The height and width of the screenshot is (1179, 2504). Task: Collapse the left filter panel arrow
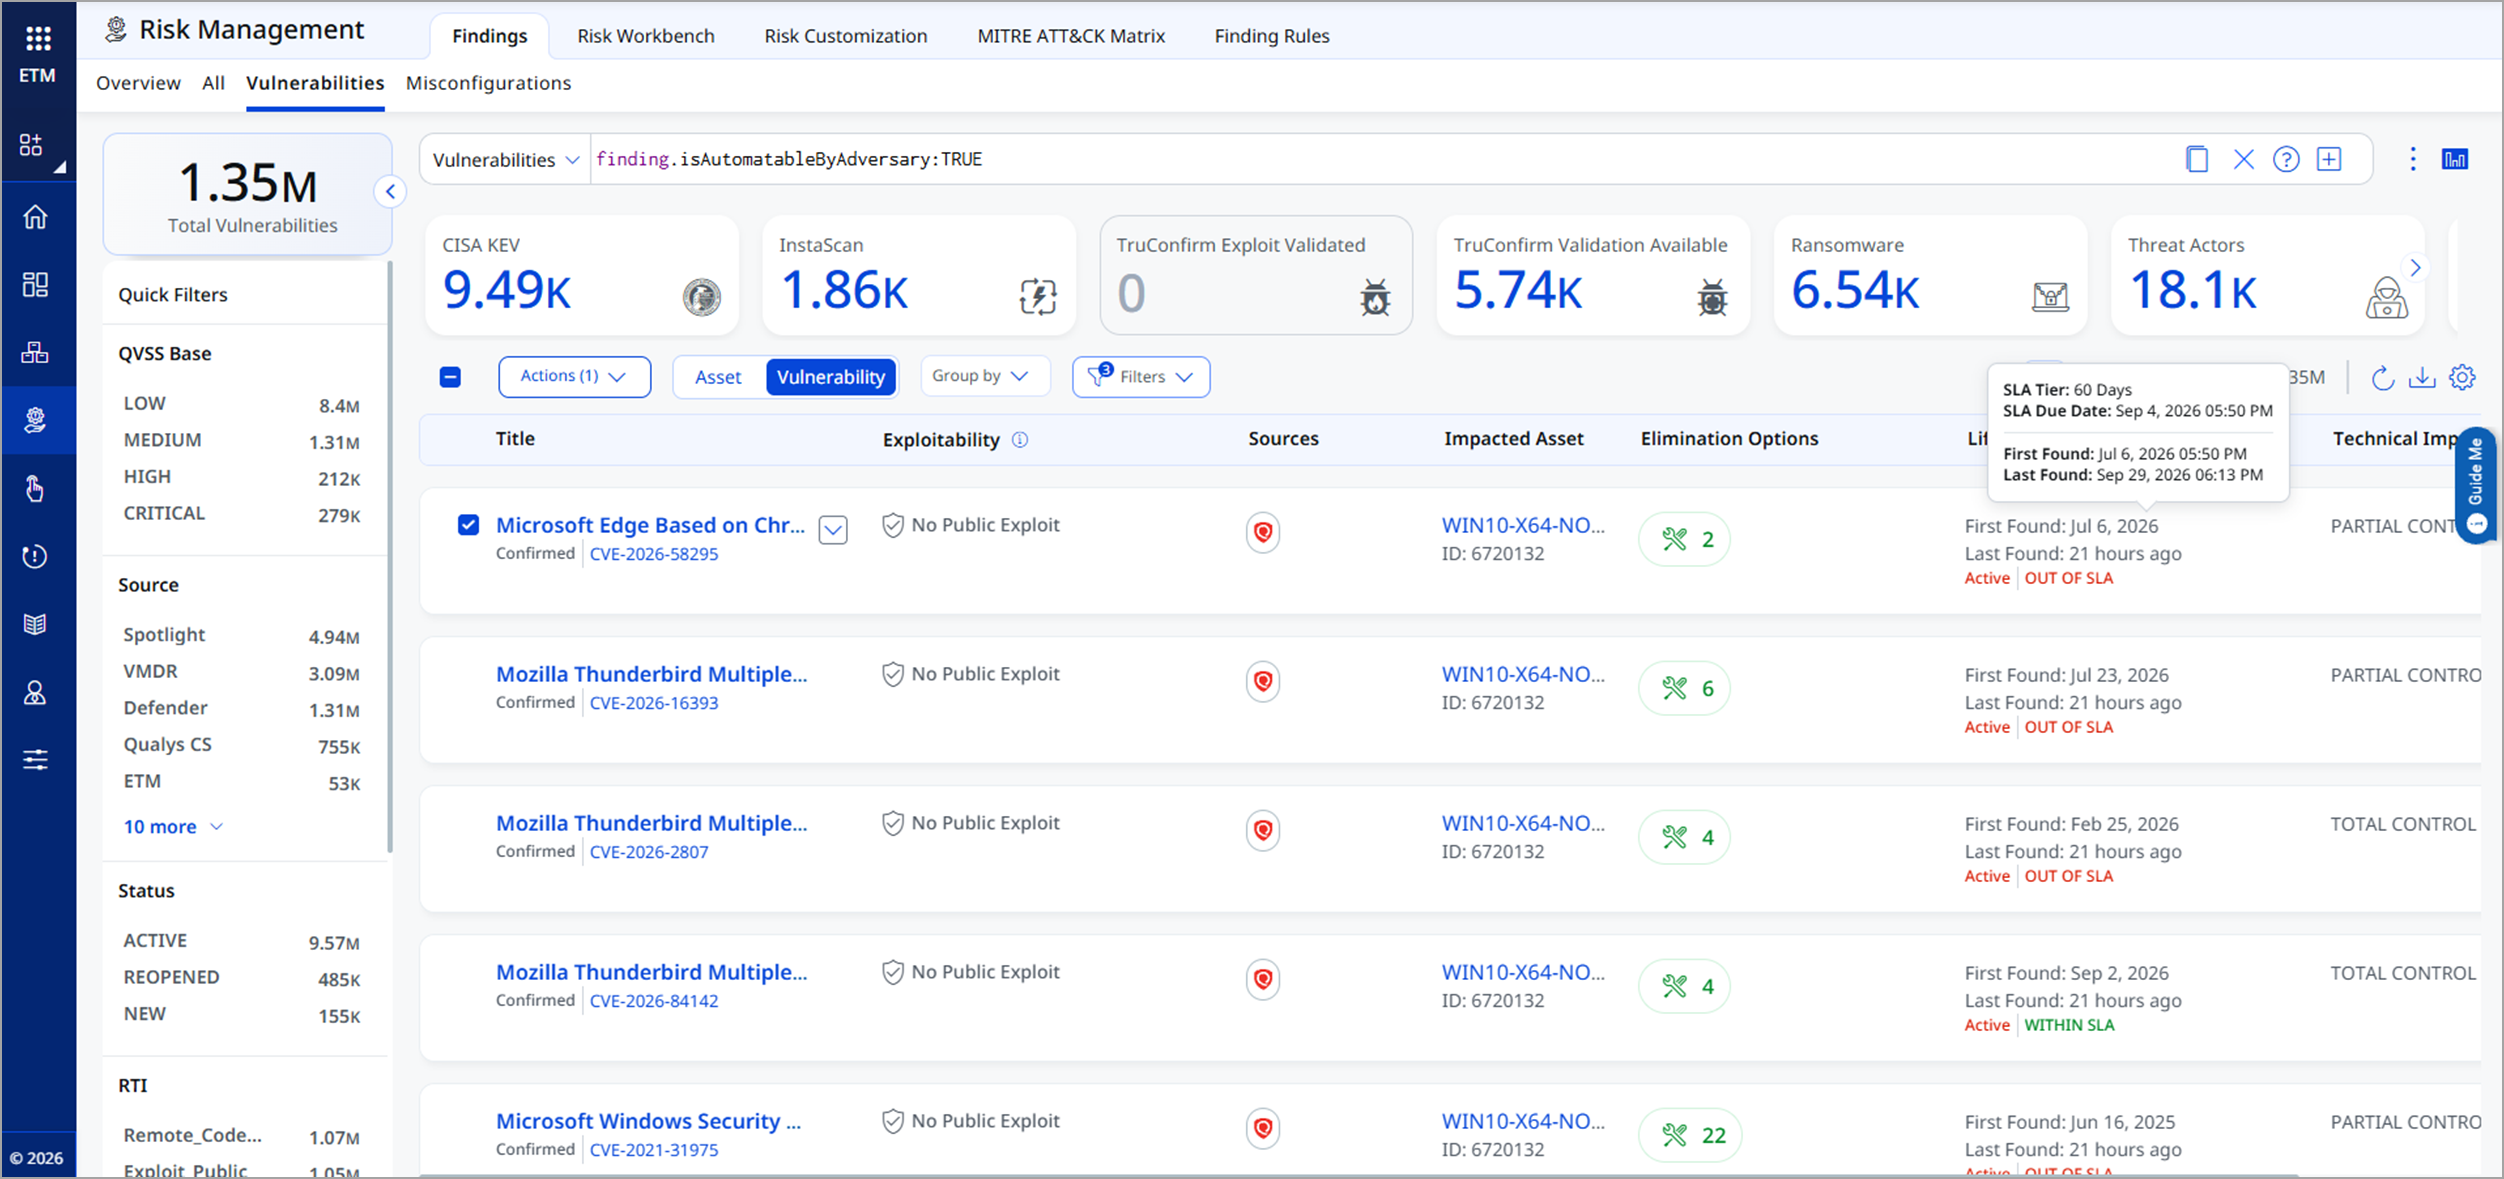(x=391, y=191)
